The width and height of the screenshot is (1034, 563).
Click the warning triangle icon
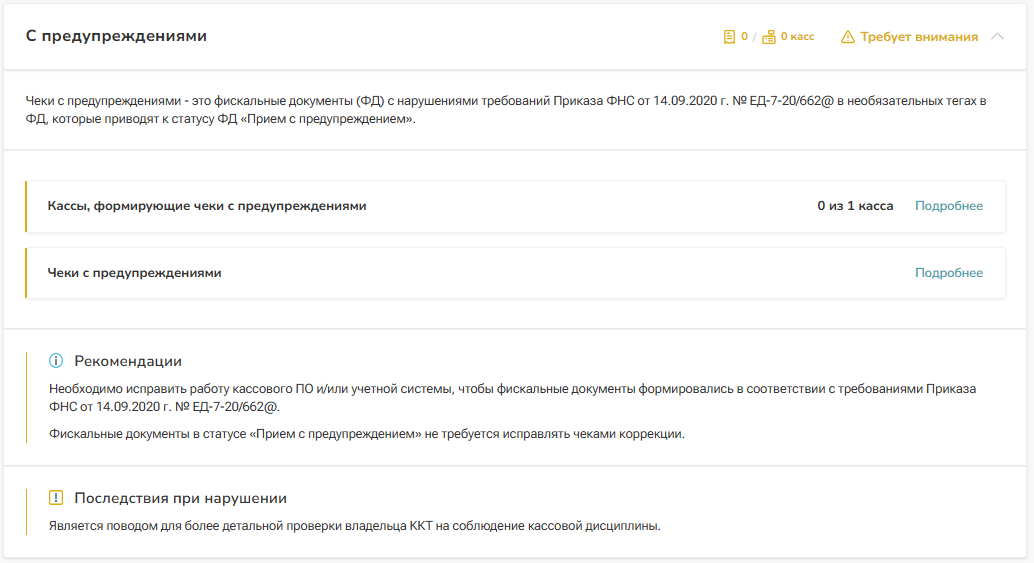[848, 37]
